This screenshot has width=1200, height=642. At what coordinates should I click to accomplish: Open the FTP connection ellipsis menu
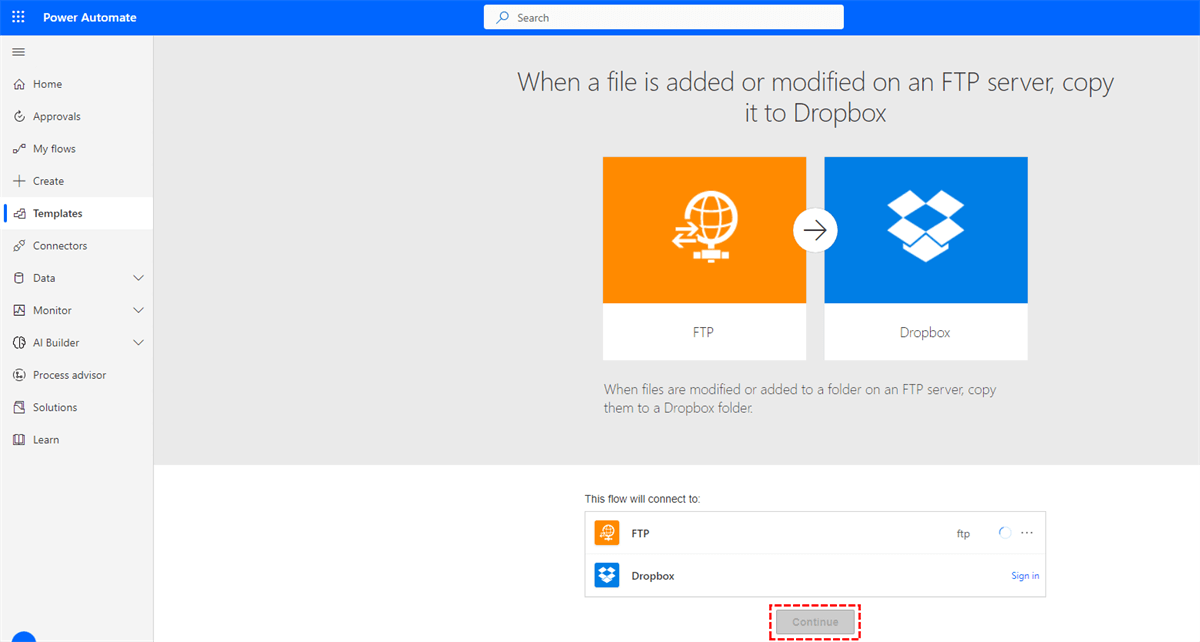pyautogui.click(x=1027, y=533)
